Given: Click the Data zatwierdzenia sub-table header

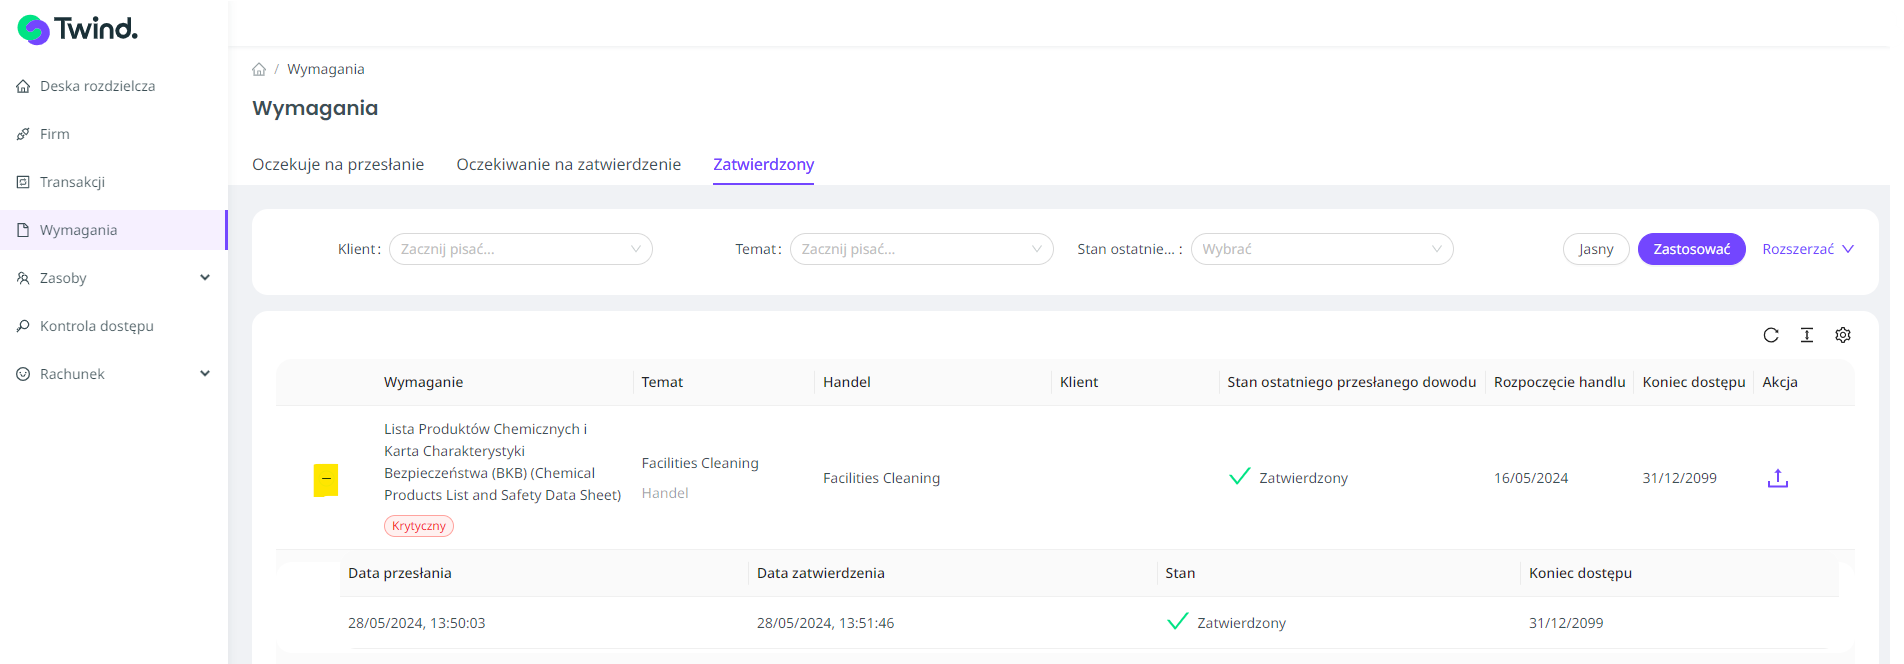Looking at the screenshot, I should (821, 573).
